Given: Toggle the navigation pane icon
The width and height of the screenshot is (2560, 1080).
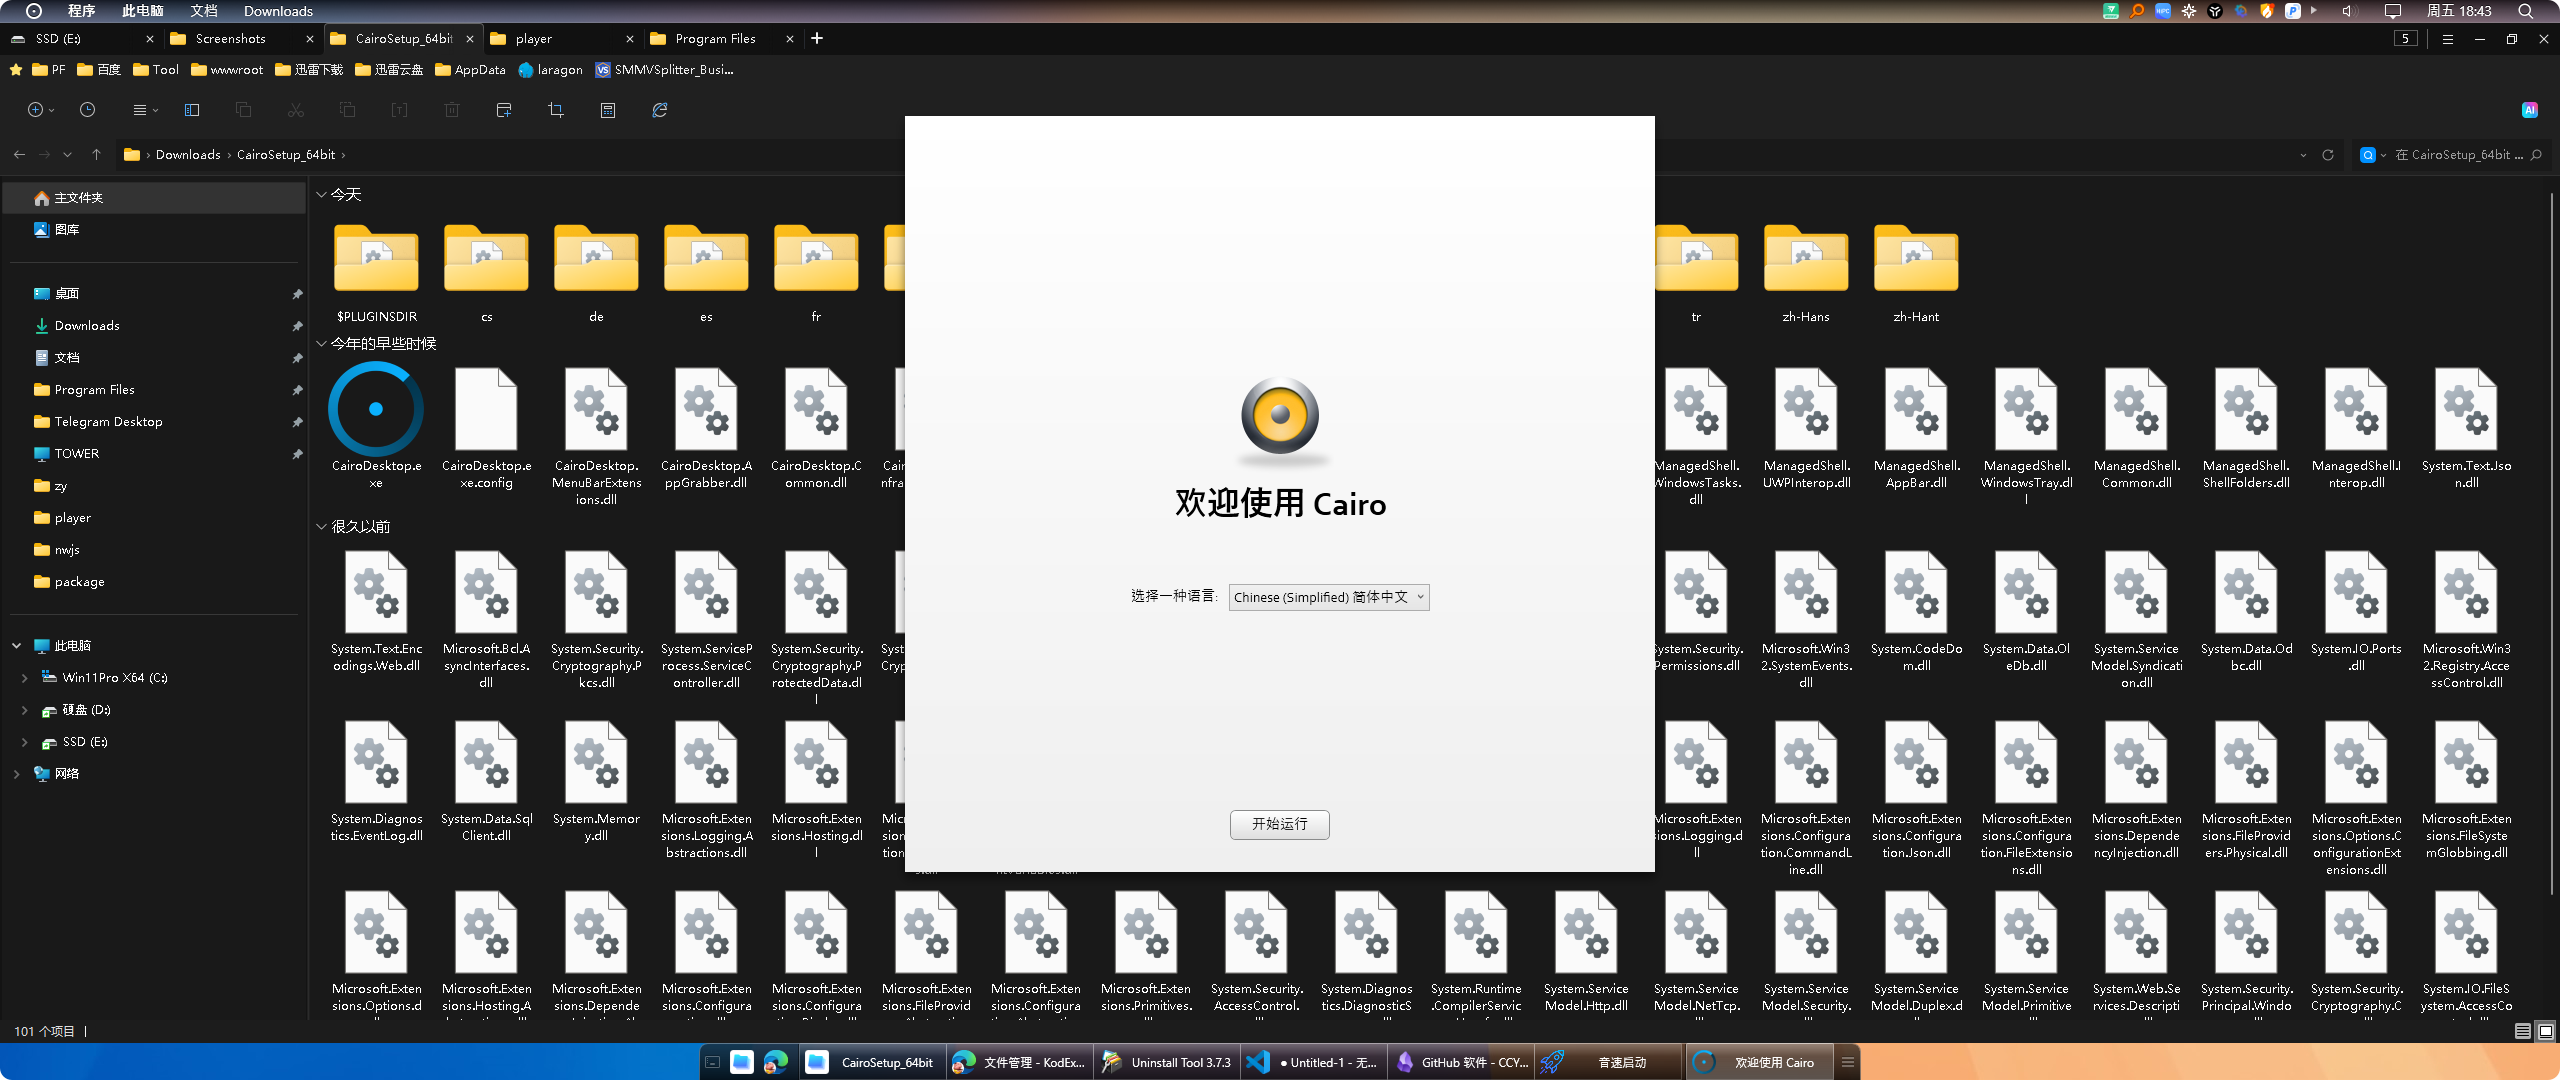Looking at the screenshot, I should click(192, 110).
